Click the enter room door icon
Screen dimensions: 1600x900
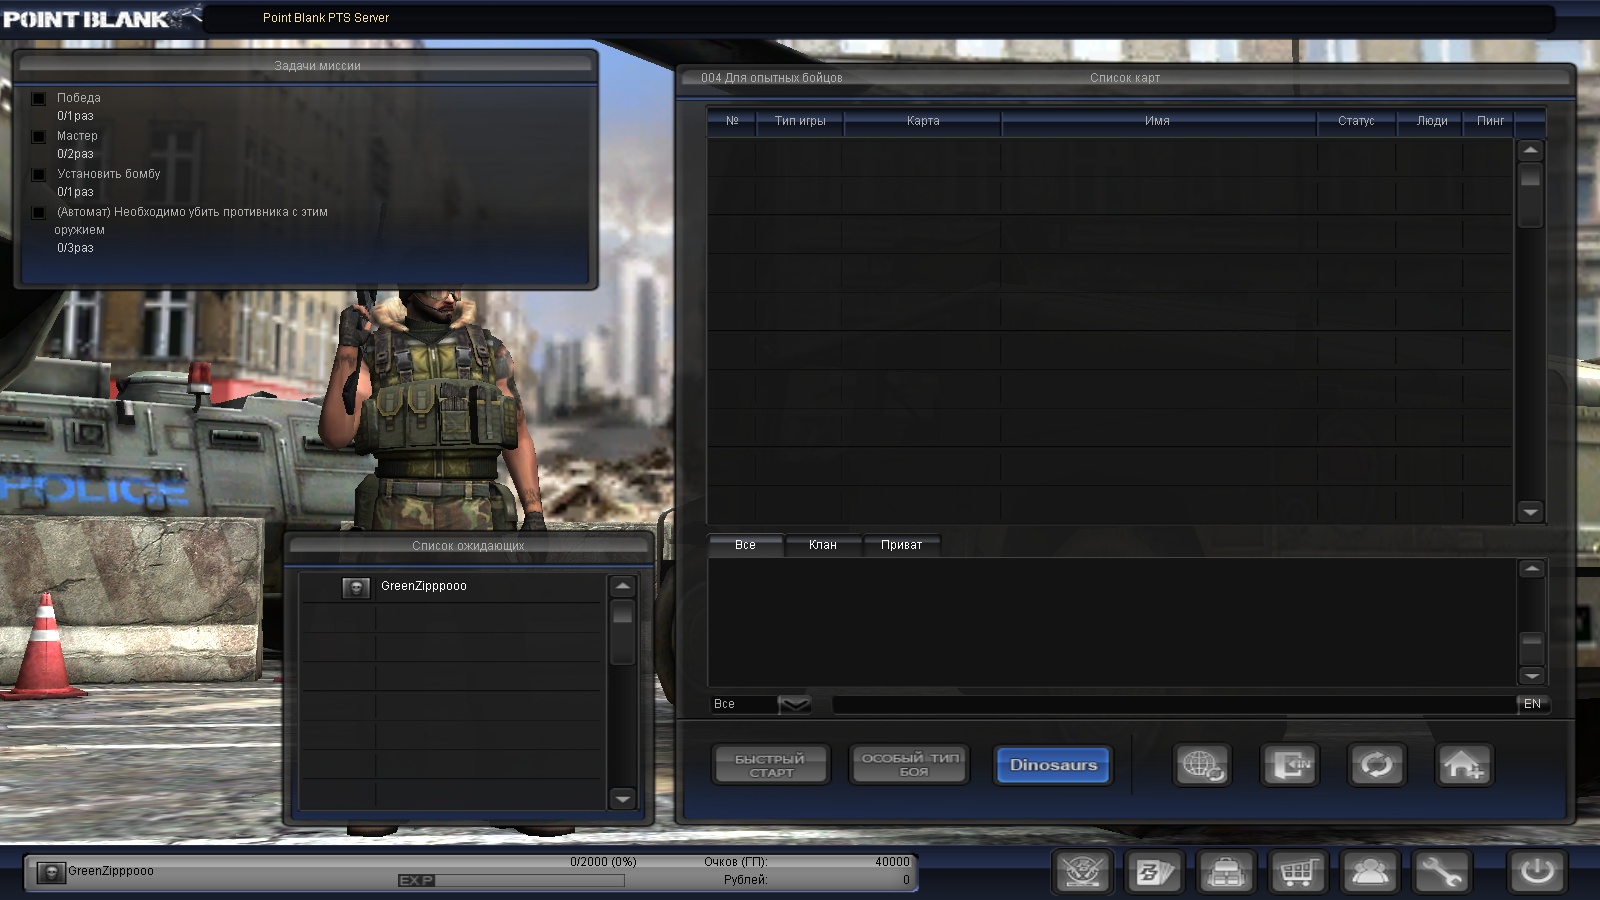pyautogui.click(x=1289, y=766)
